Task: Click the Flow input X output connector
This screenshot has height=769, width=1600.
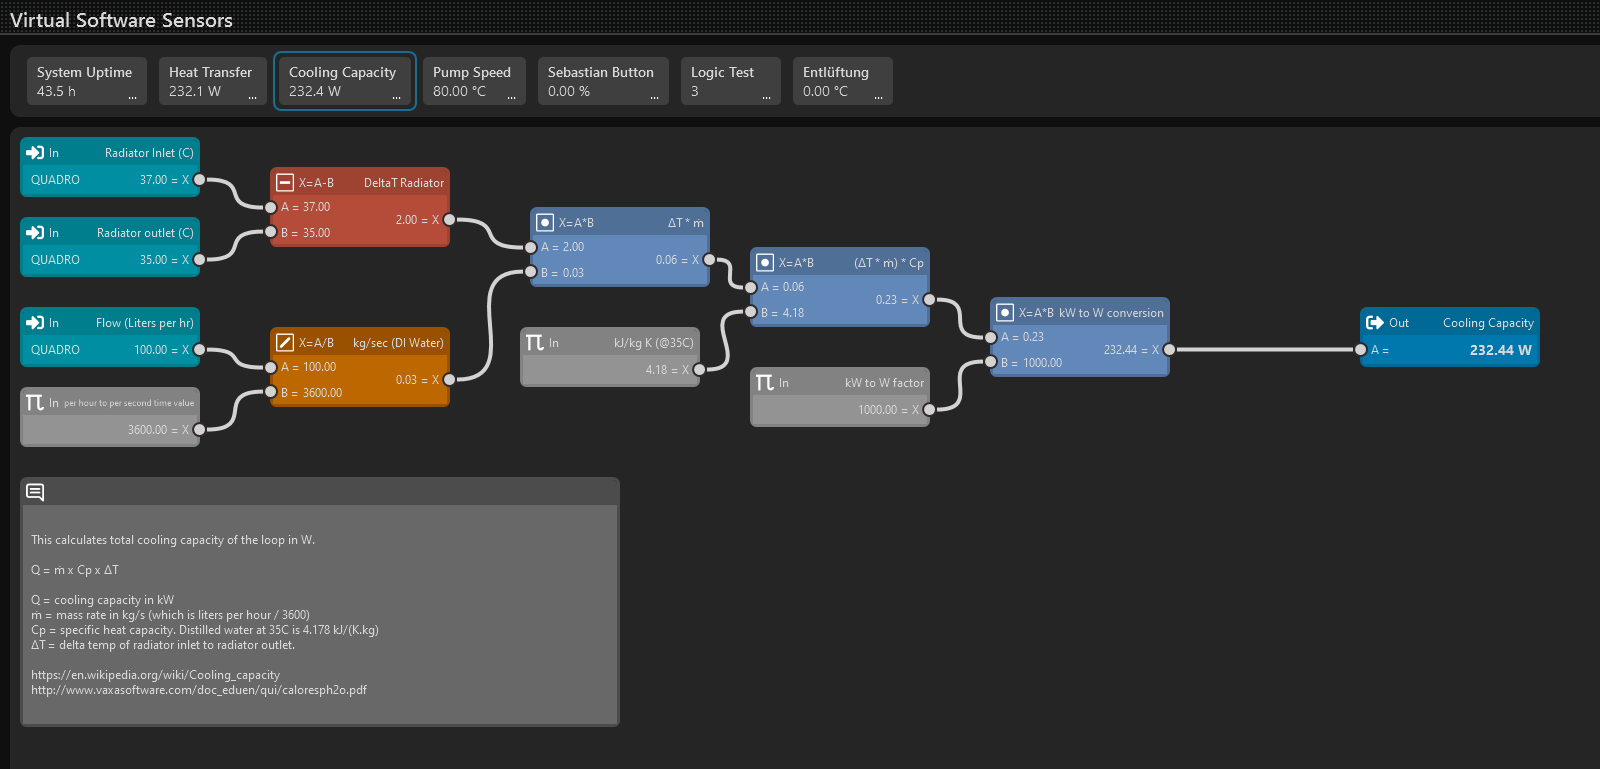Action: click(199, 350)
